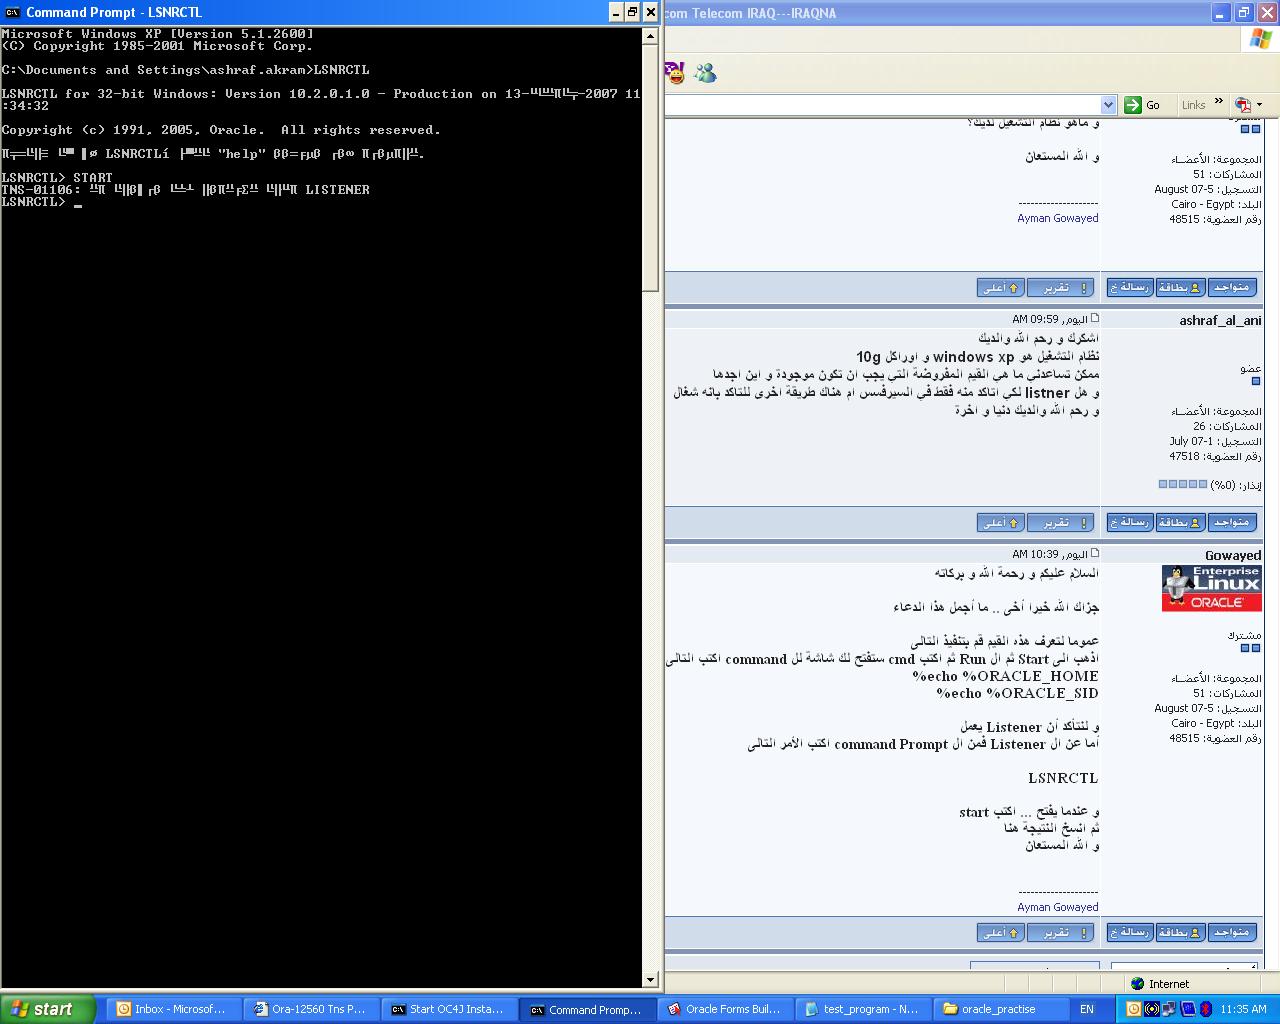This screenshot has height=1024, width=1280.
Task: Click in the browser address field
Action: point(885,105)
